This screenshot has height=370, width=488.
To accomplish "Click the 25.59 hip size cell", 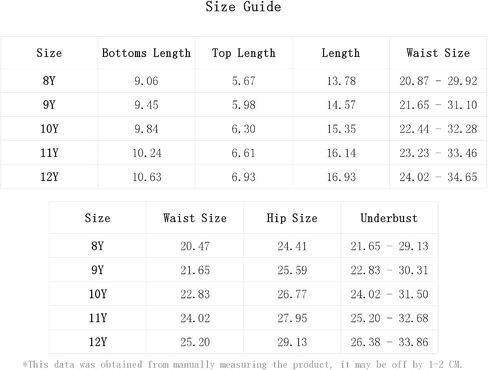I will pos(292,270).
